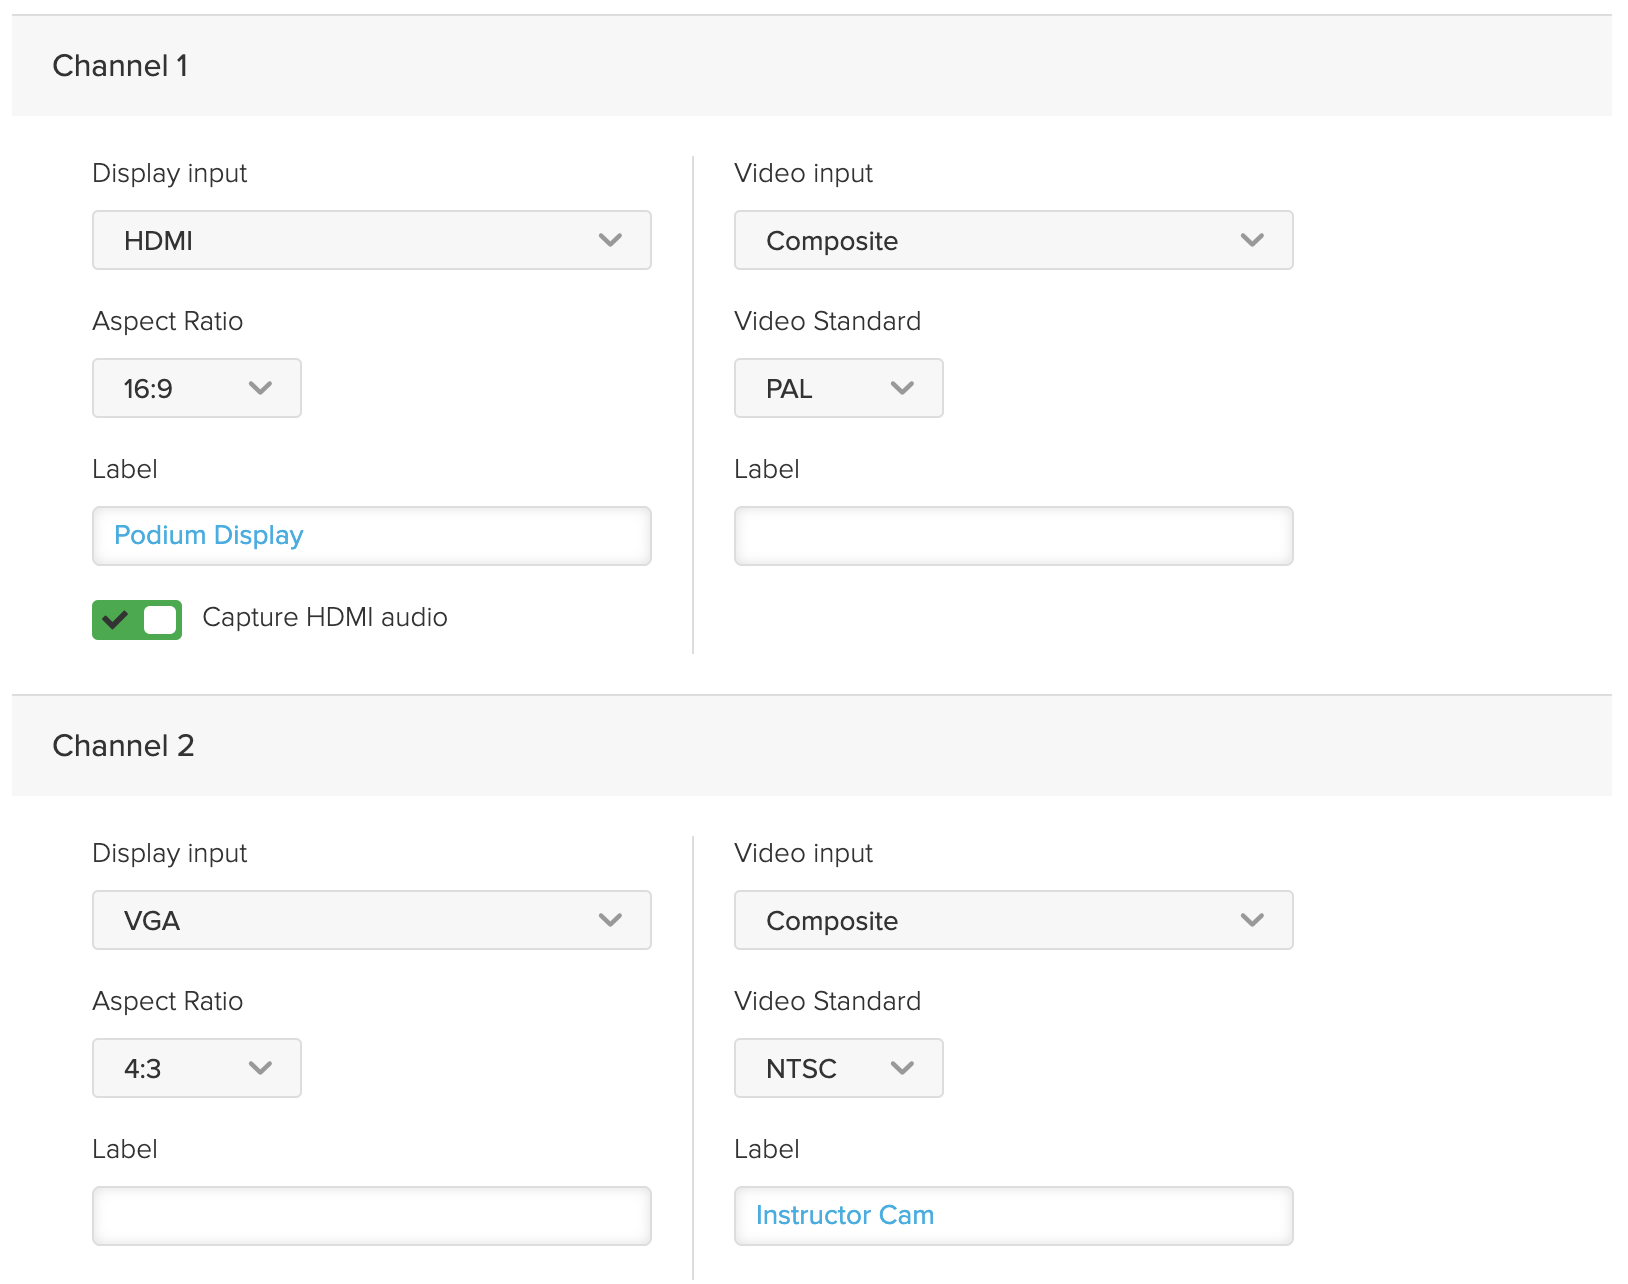The image size is (1628, 1284).
Task: Click the chevron arrow on VGA dropdown
Action: 610,920
